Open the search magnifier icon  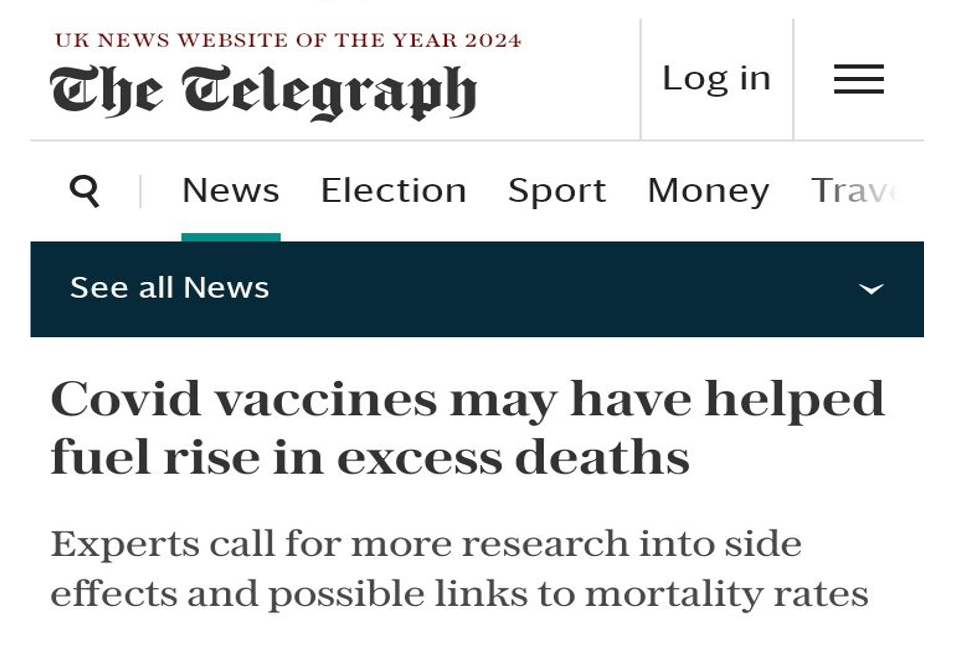click(84, 191)
